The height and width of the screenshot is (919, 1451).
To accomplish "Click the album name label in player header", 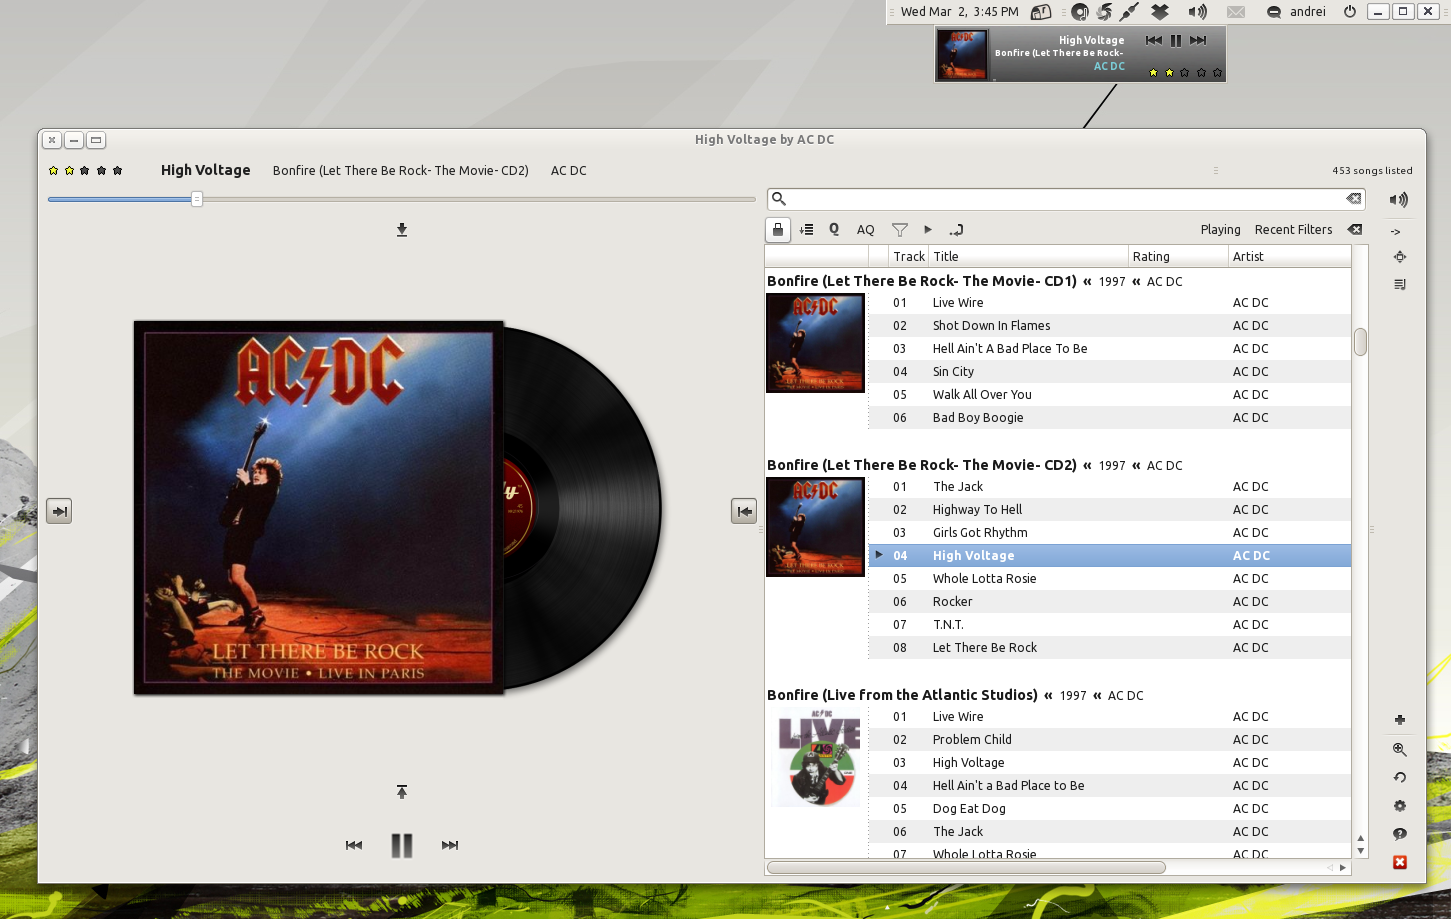I will coord(400,171).
